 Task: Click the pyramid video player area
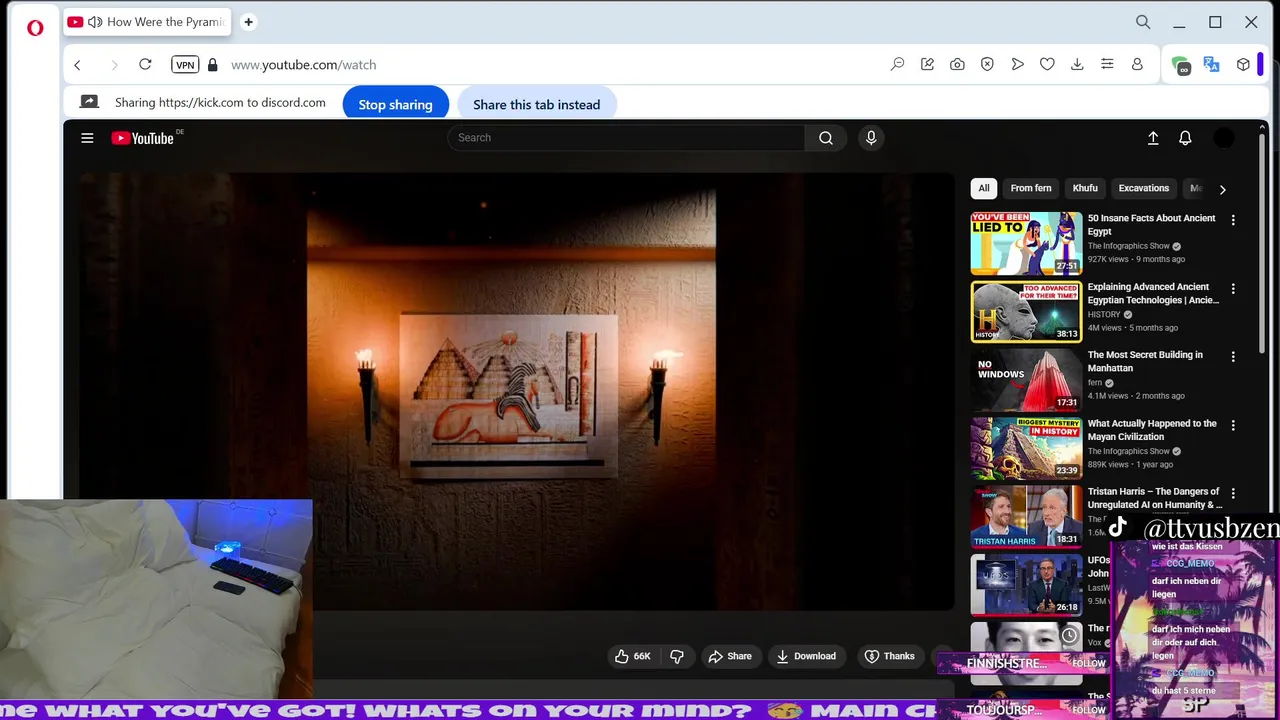[517, 391]
